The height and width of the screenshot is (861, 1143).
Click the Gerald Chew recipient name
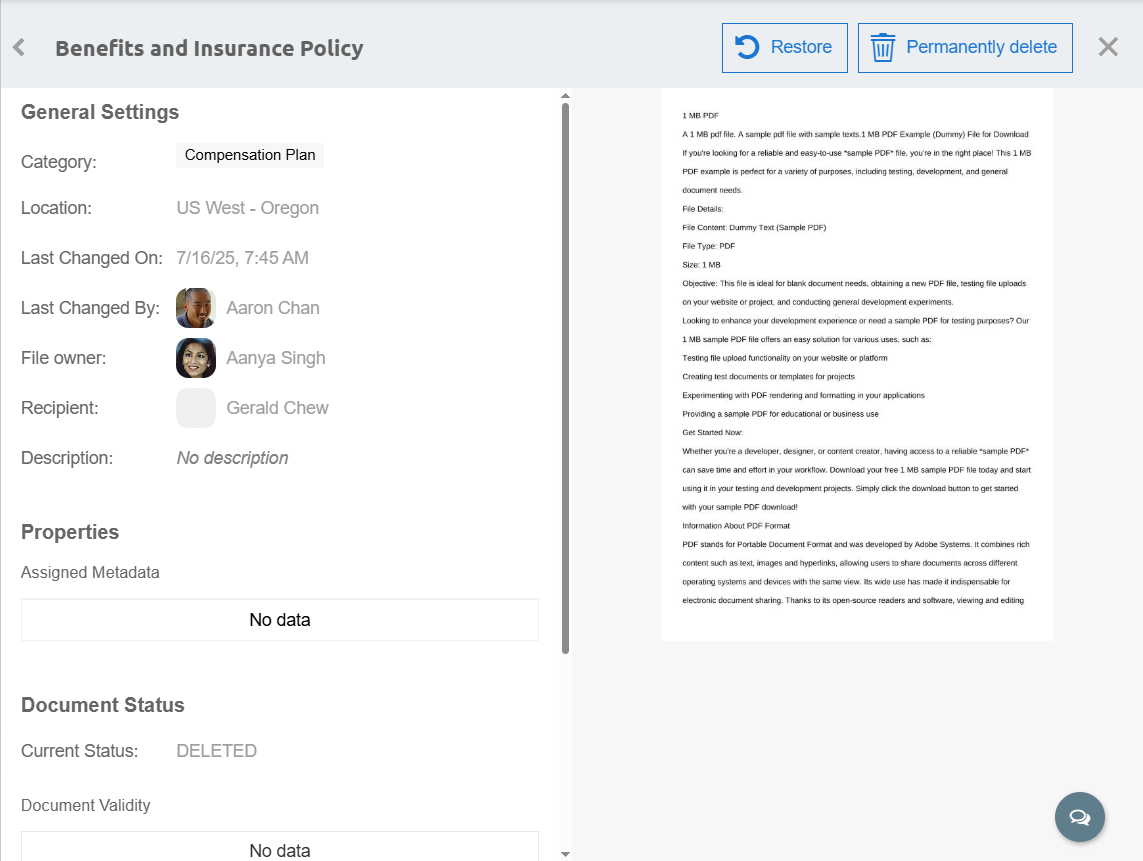(277, 408)
